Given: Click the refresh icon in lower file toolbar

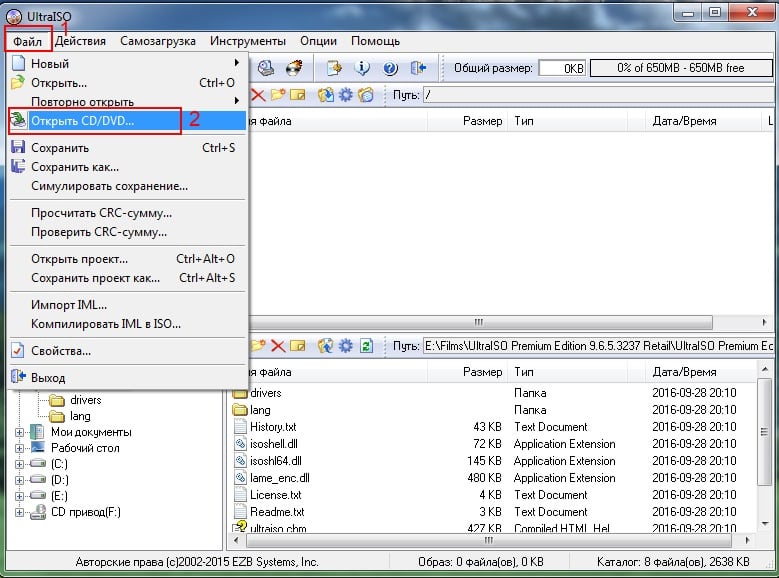Looking at the screenshot, I should (x=366, y=346).
